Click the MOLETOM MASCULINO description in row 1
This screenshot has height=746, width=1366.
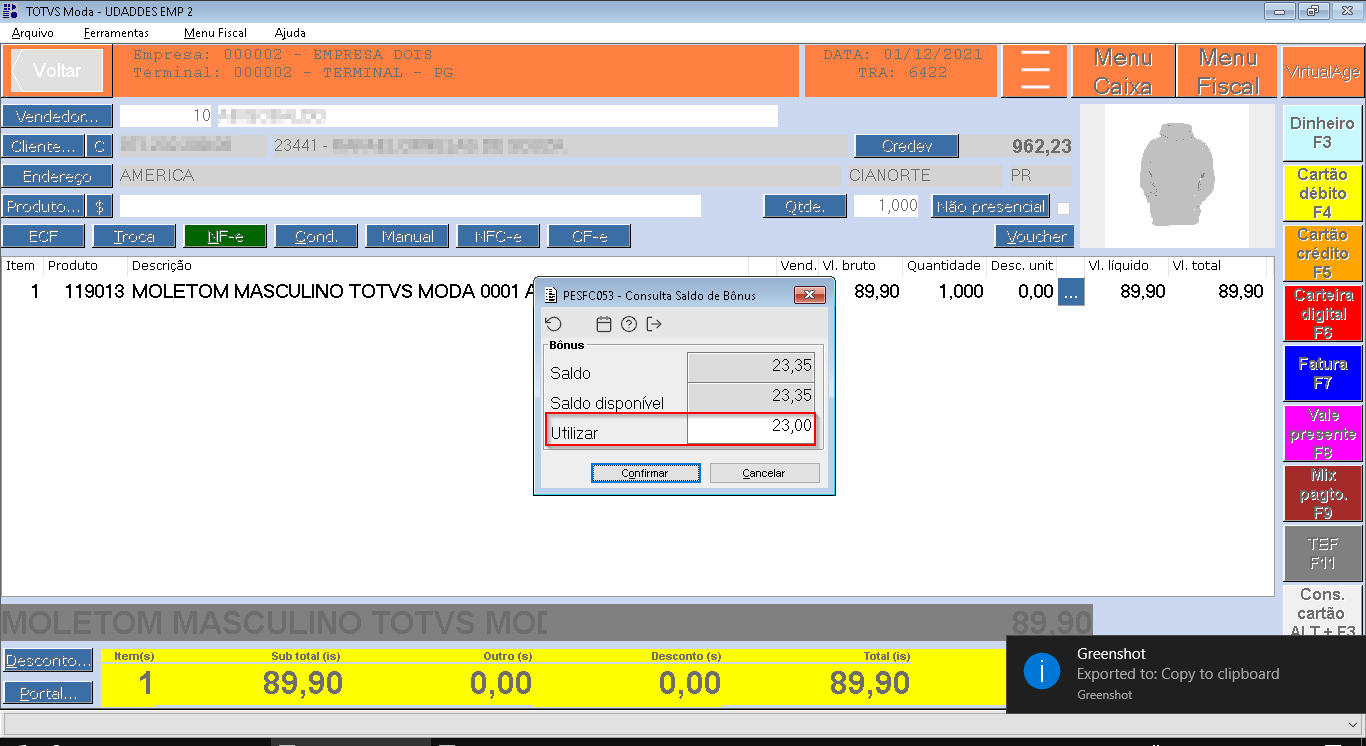(x=332, y=292)
